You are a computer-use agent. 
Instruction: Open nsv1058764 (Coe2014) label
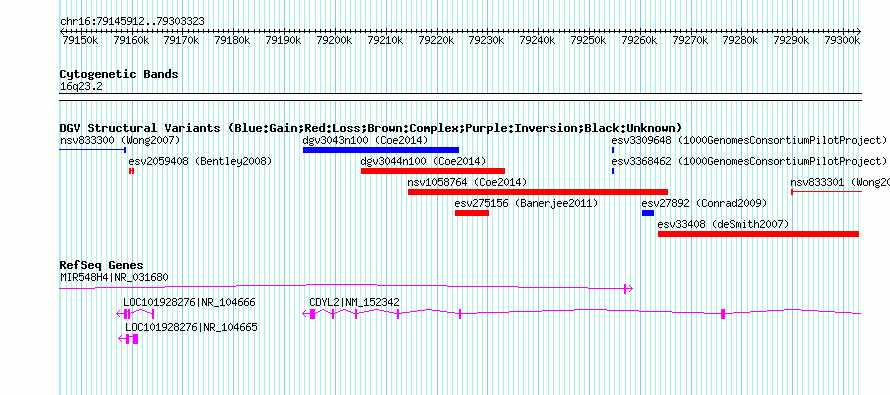click(468, 182)
